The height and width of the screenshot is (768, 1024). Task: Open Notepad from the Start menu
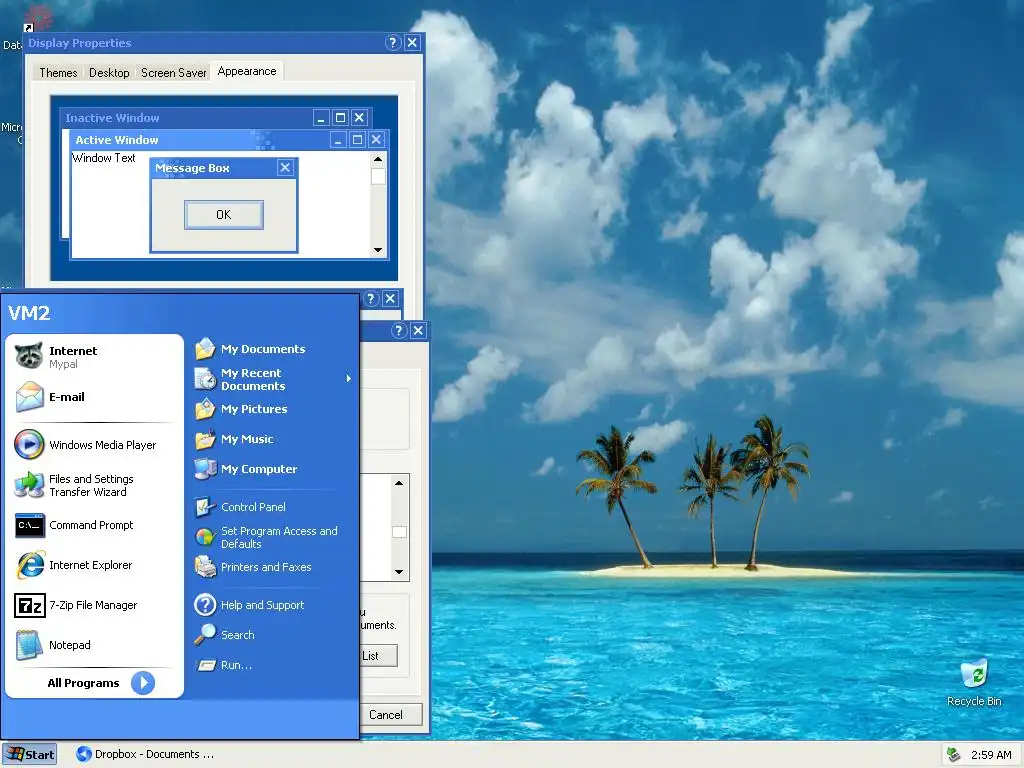[x=93, y=645]
